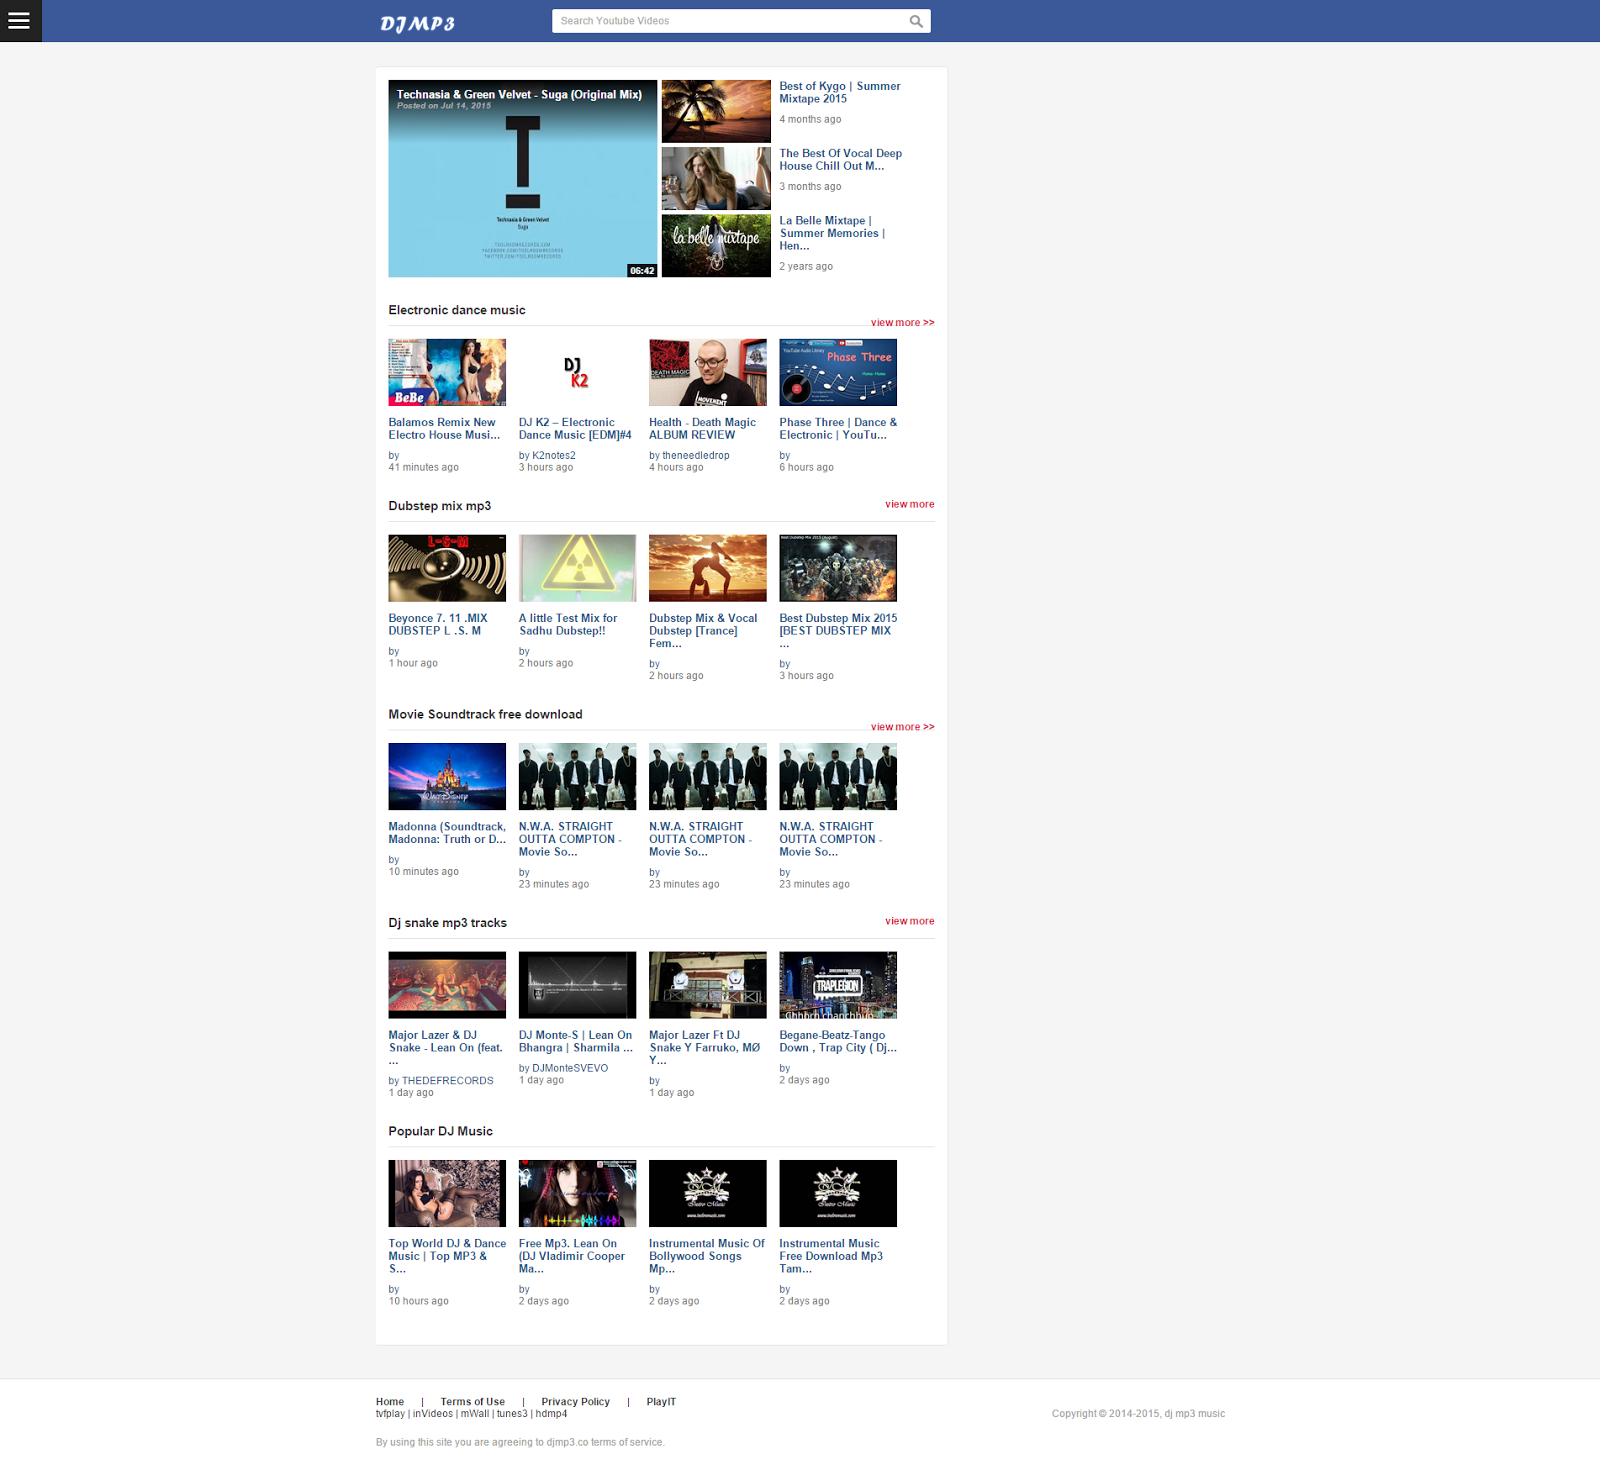
Task: Open Major Lazer & DJ Snake Lean On thumbnail
Action: pyautogui.click(x=447, y=985)
